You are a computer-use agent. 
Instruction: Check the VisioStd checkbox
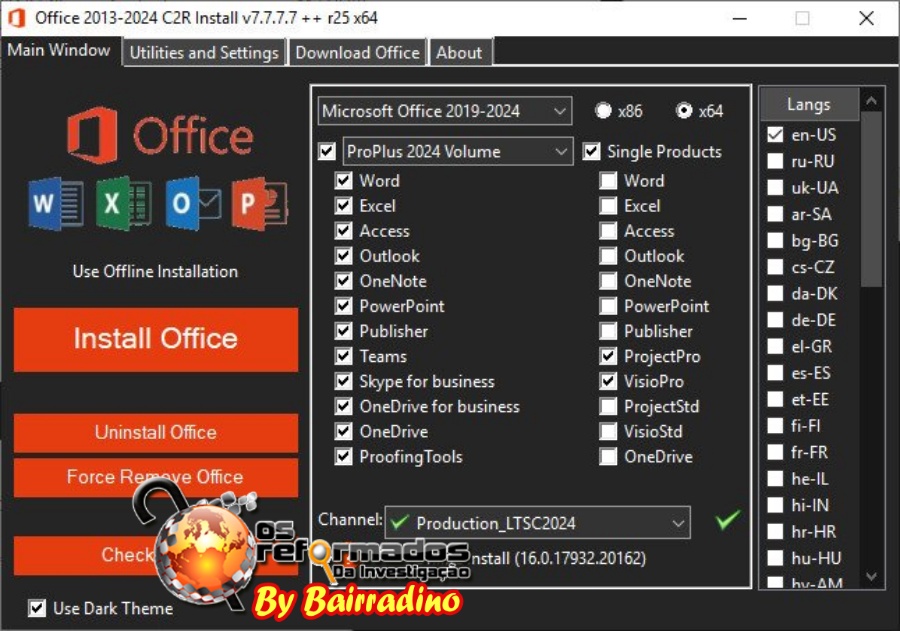coord(608,432)
